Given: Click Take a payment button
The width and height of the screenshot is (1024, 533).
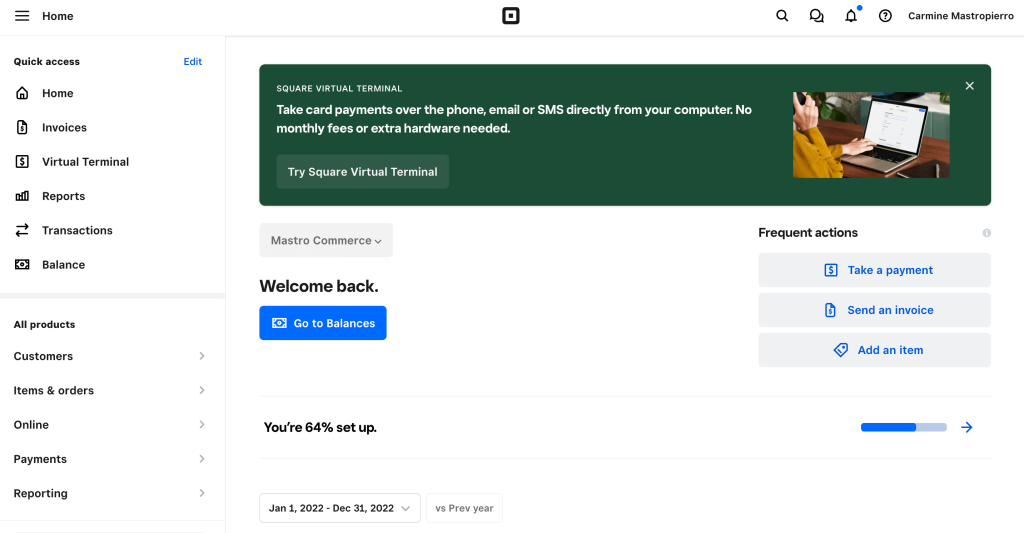Looking at the screenshot, I should pos(874,270).
